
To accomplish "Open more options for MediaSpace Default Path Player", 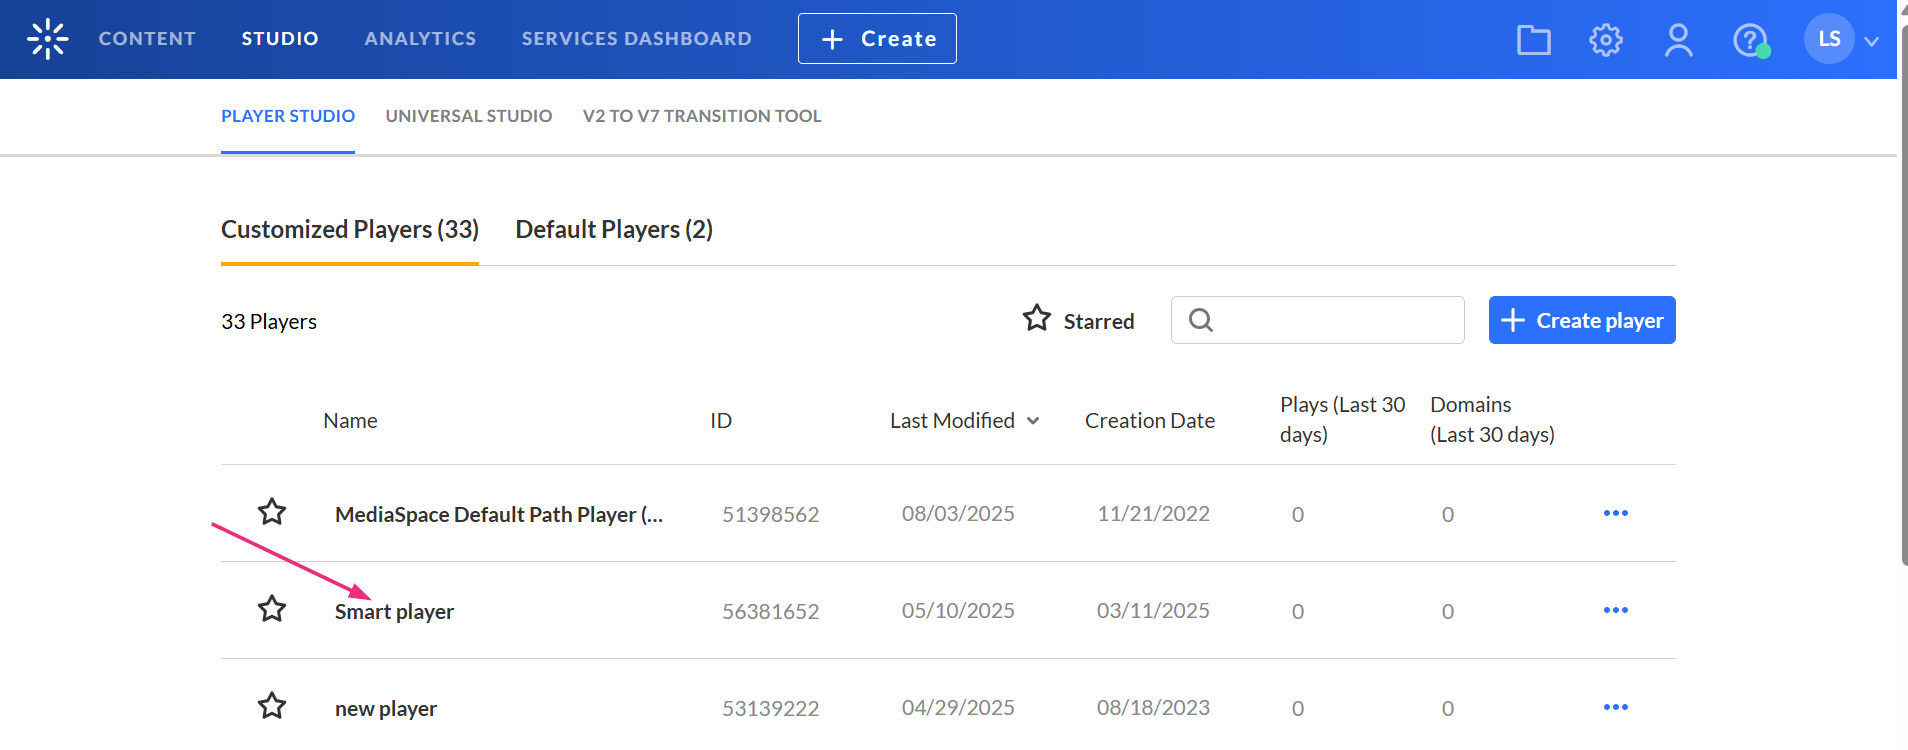I will point(1615,513).
